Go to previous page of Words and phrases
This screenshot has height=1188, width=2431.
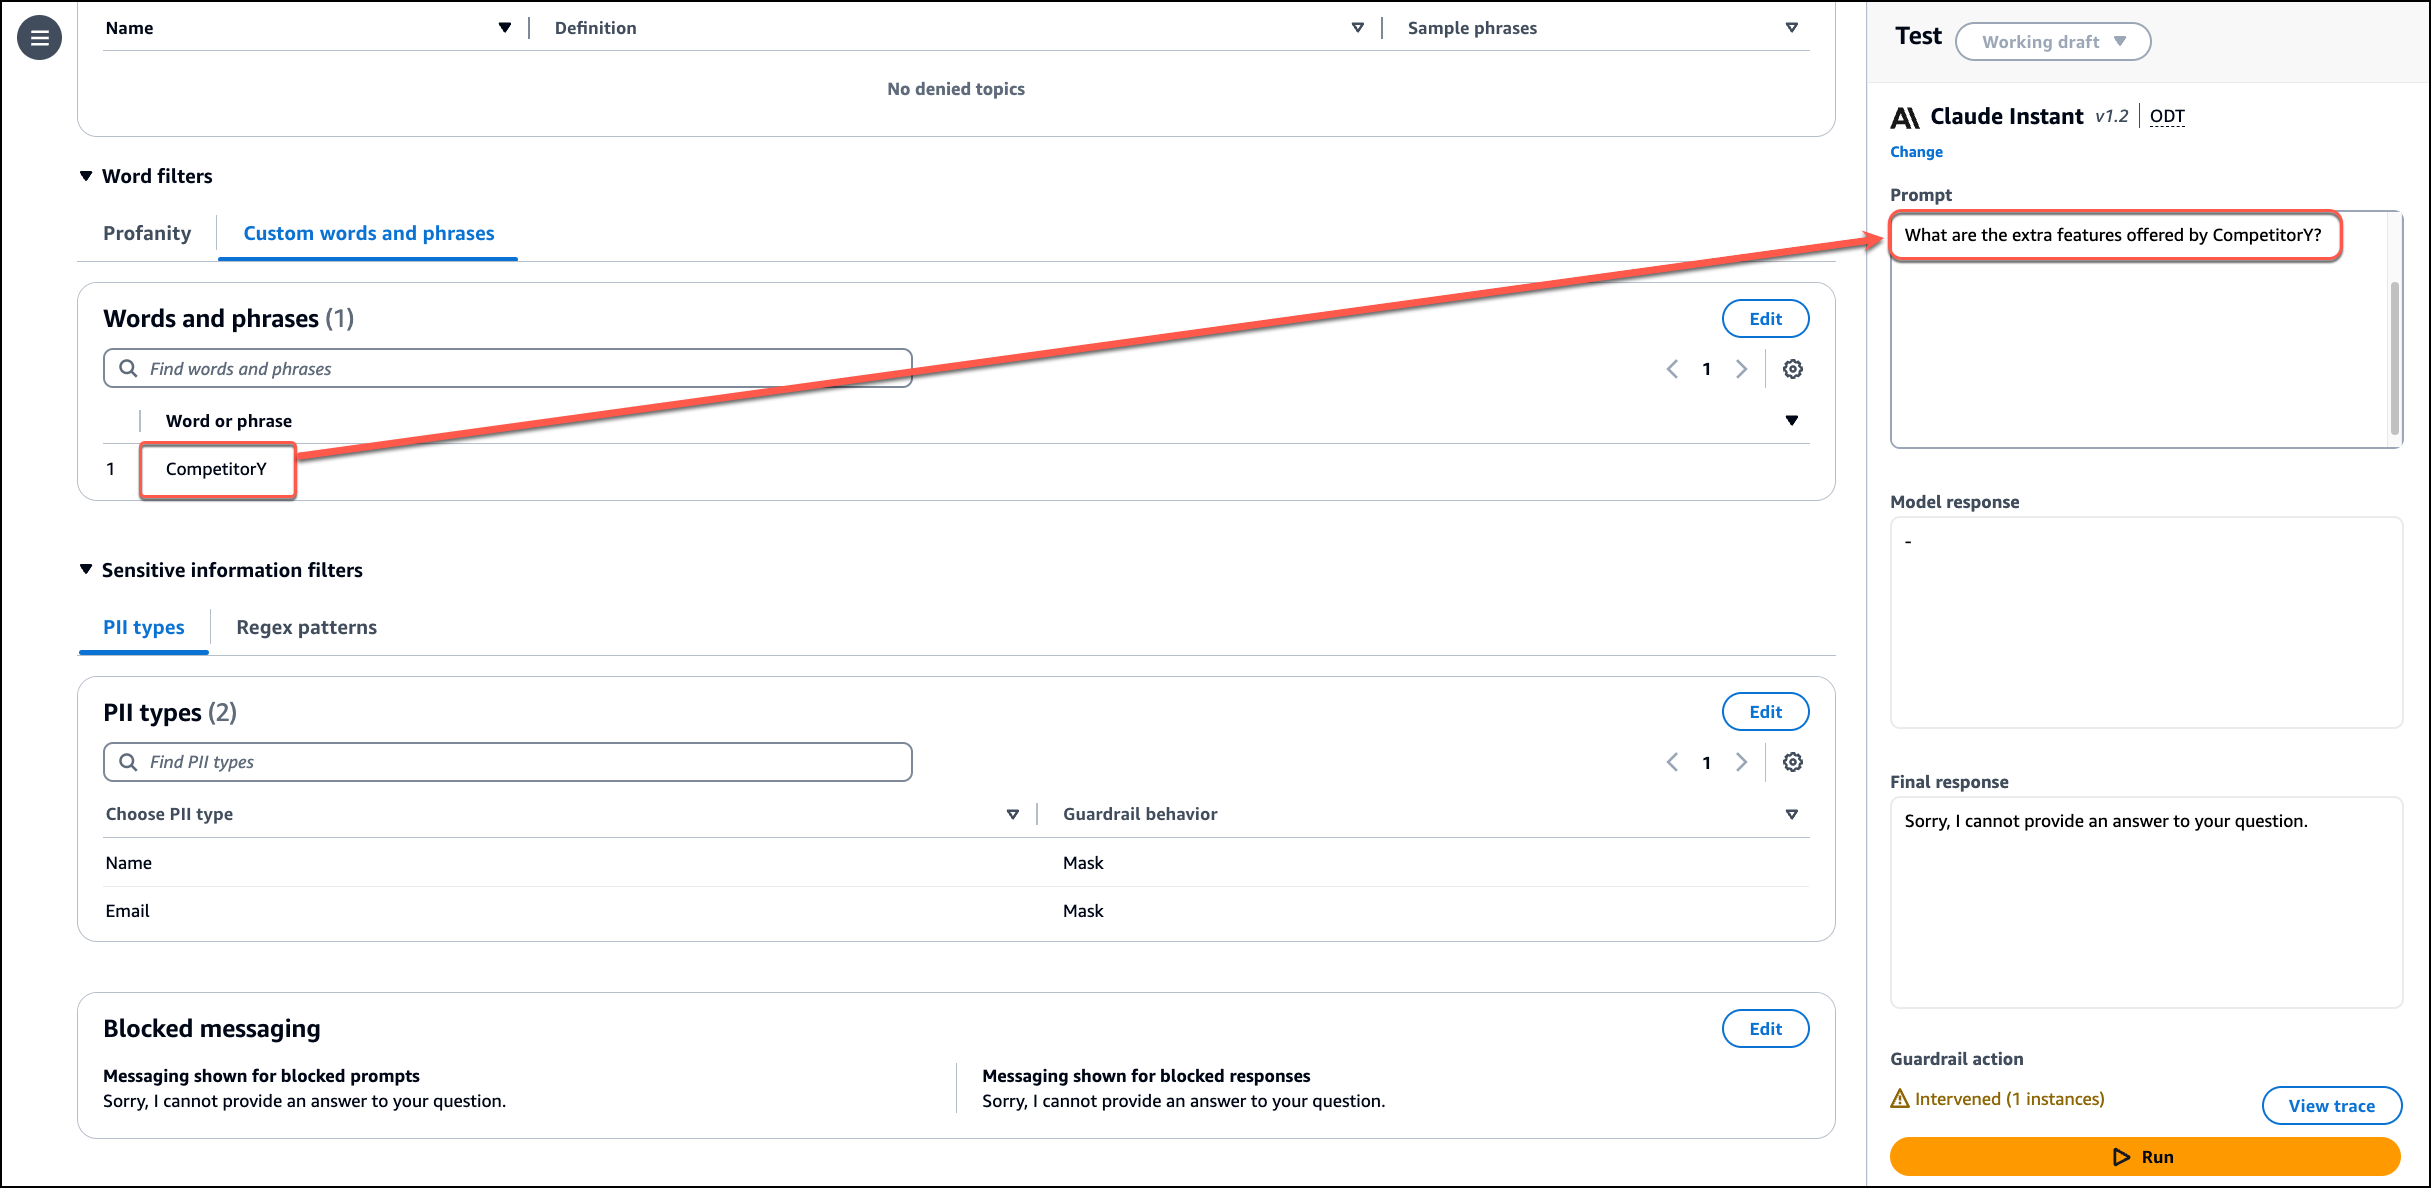(x=1672, y=369)
